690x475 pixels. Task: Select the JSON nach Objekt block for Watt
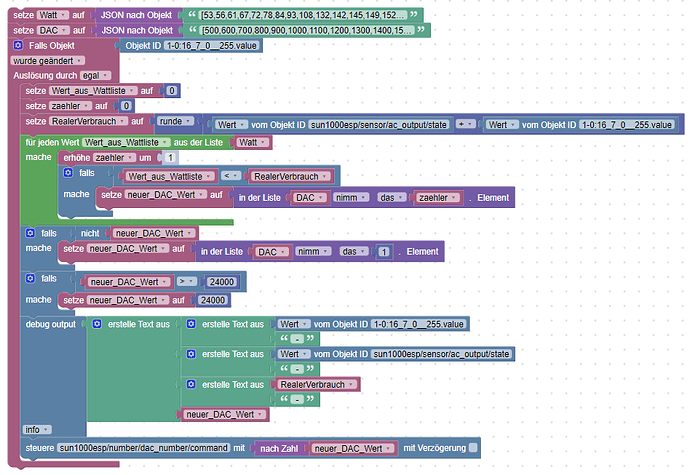coord(136,15)
